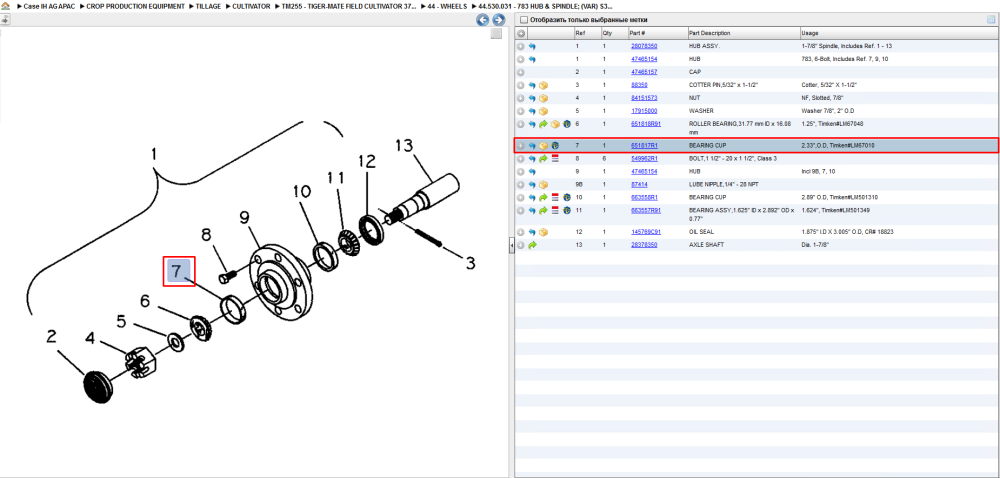Open part number link 549962R1
The height and width of the screenshot is (478, 1000).
[x=643, y=159]
